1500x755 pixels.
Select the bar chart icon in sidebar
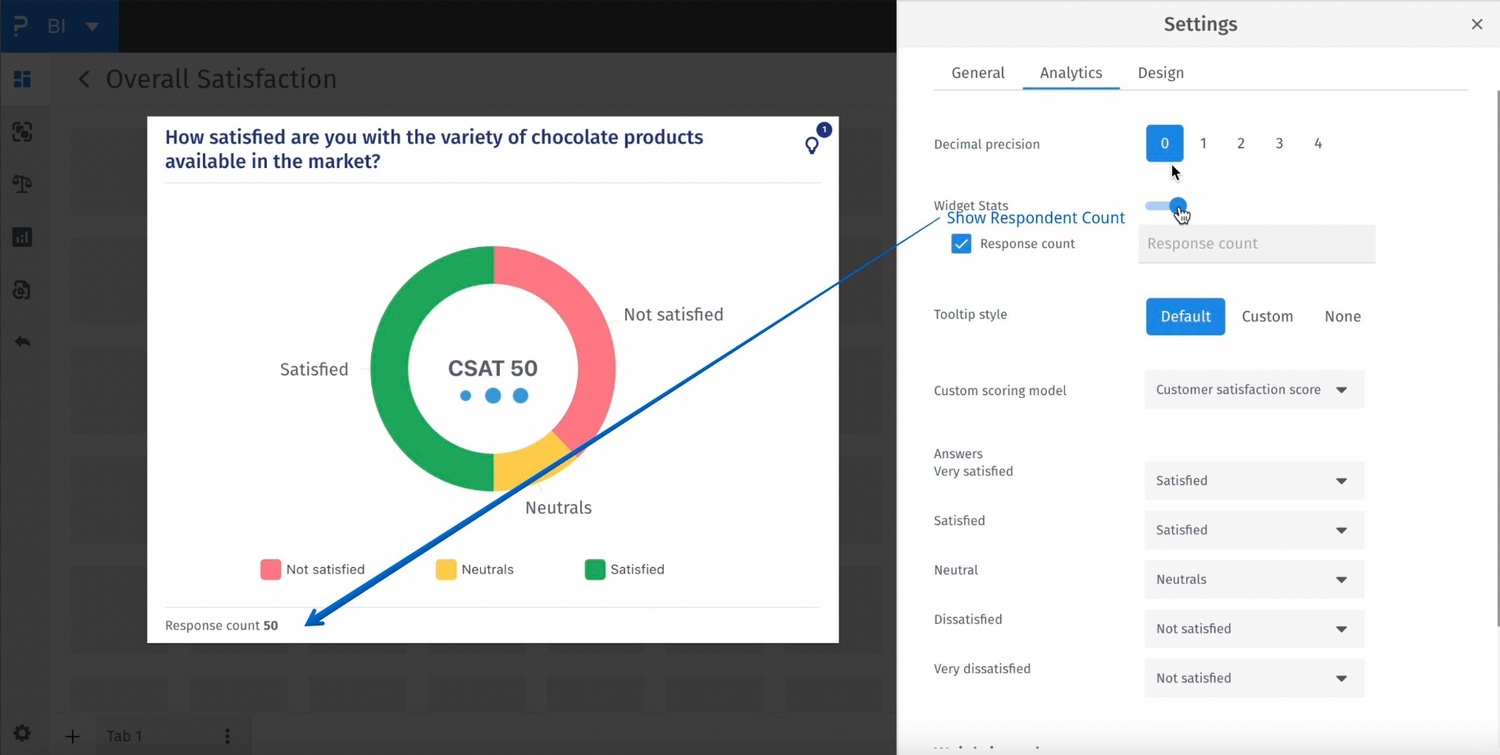[x=22, y=237]
